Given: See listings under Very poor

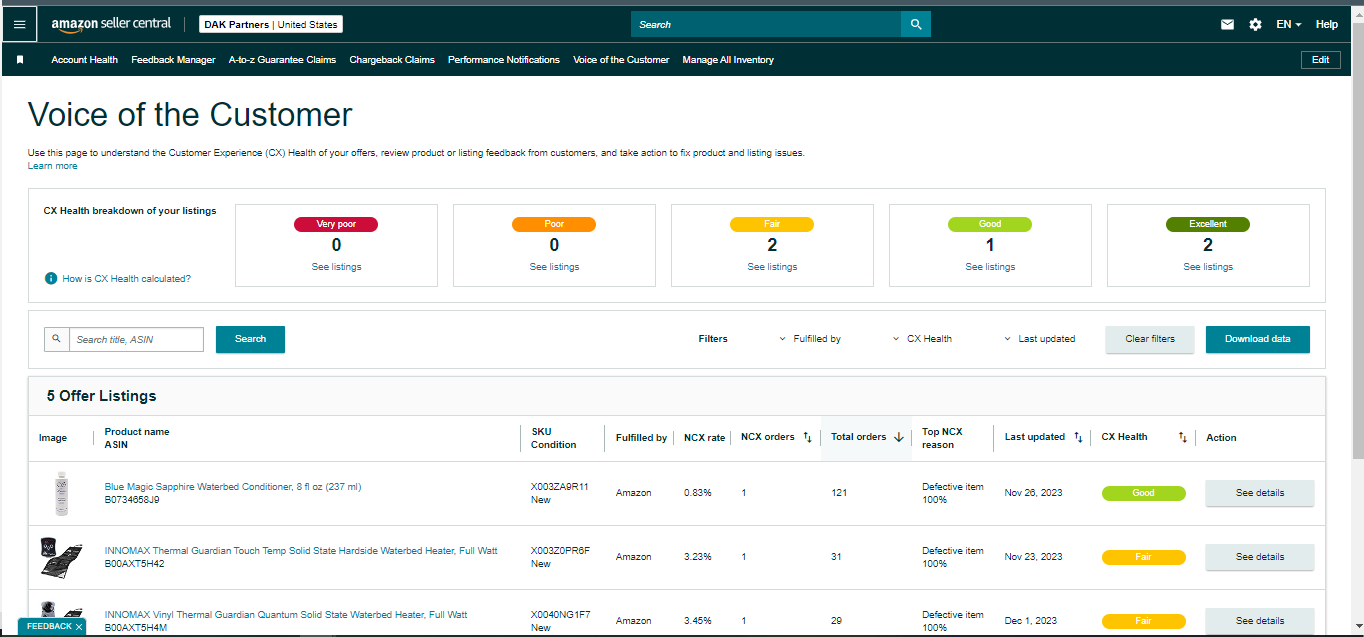Looking at the screenshot, I should point(336,267).
